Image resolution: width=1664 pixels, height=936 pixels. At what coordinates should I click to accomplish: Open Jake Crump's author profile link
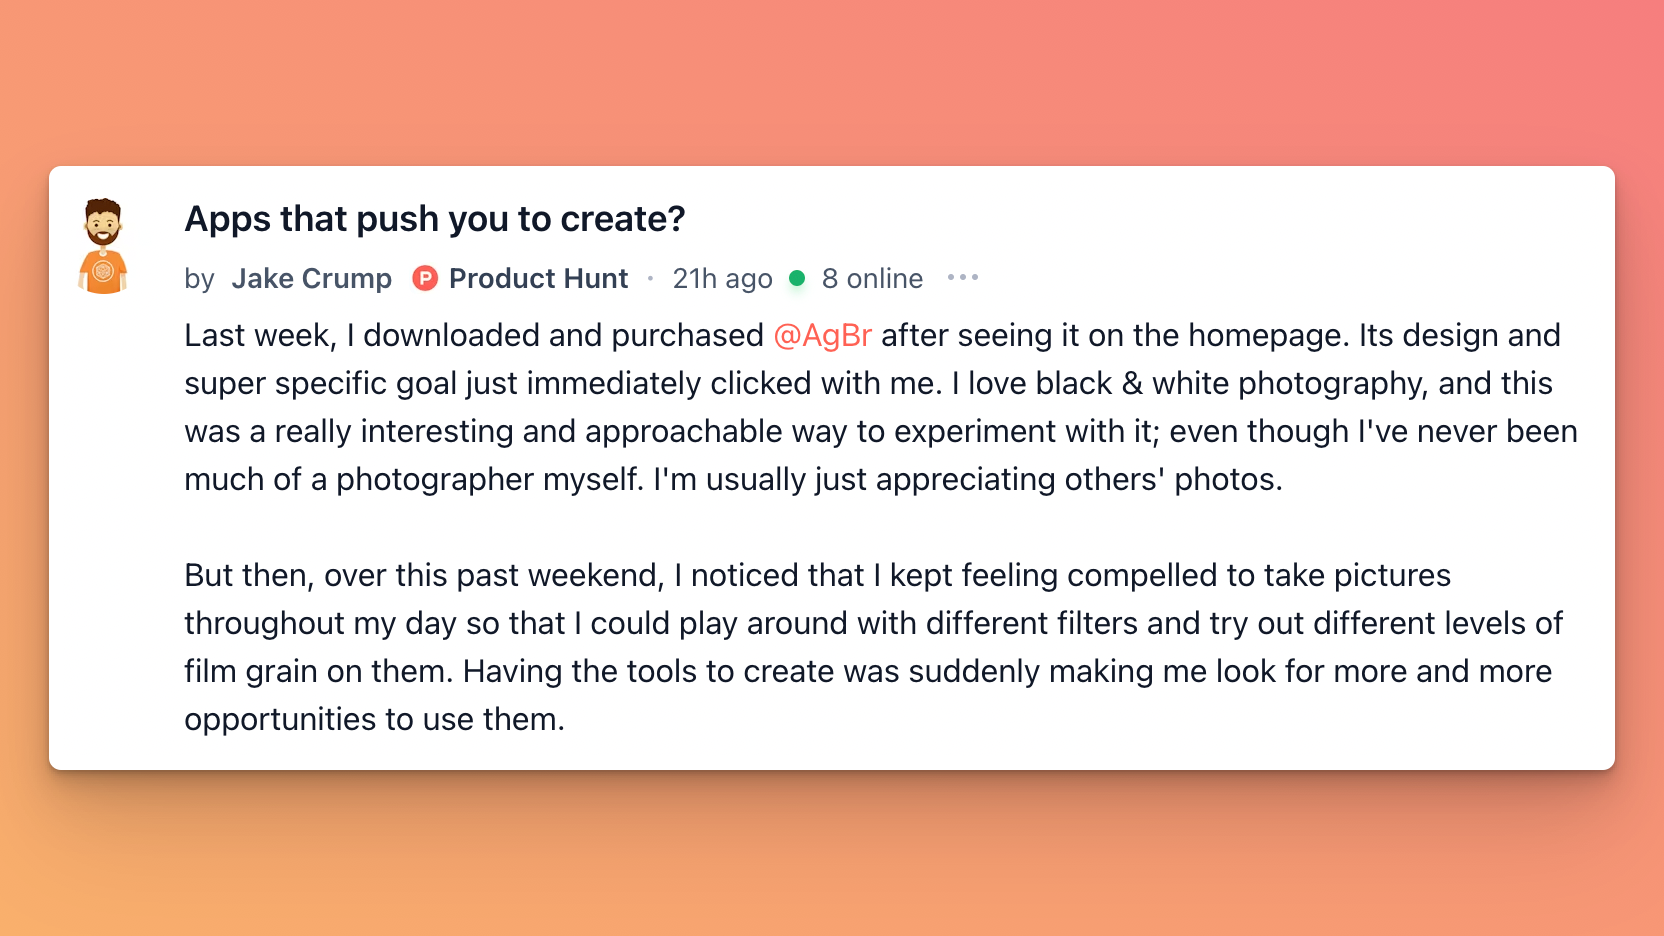tap(312, 278)
